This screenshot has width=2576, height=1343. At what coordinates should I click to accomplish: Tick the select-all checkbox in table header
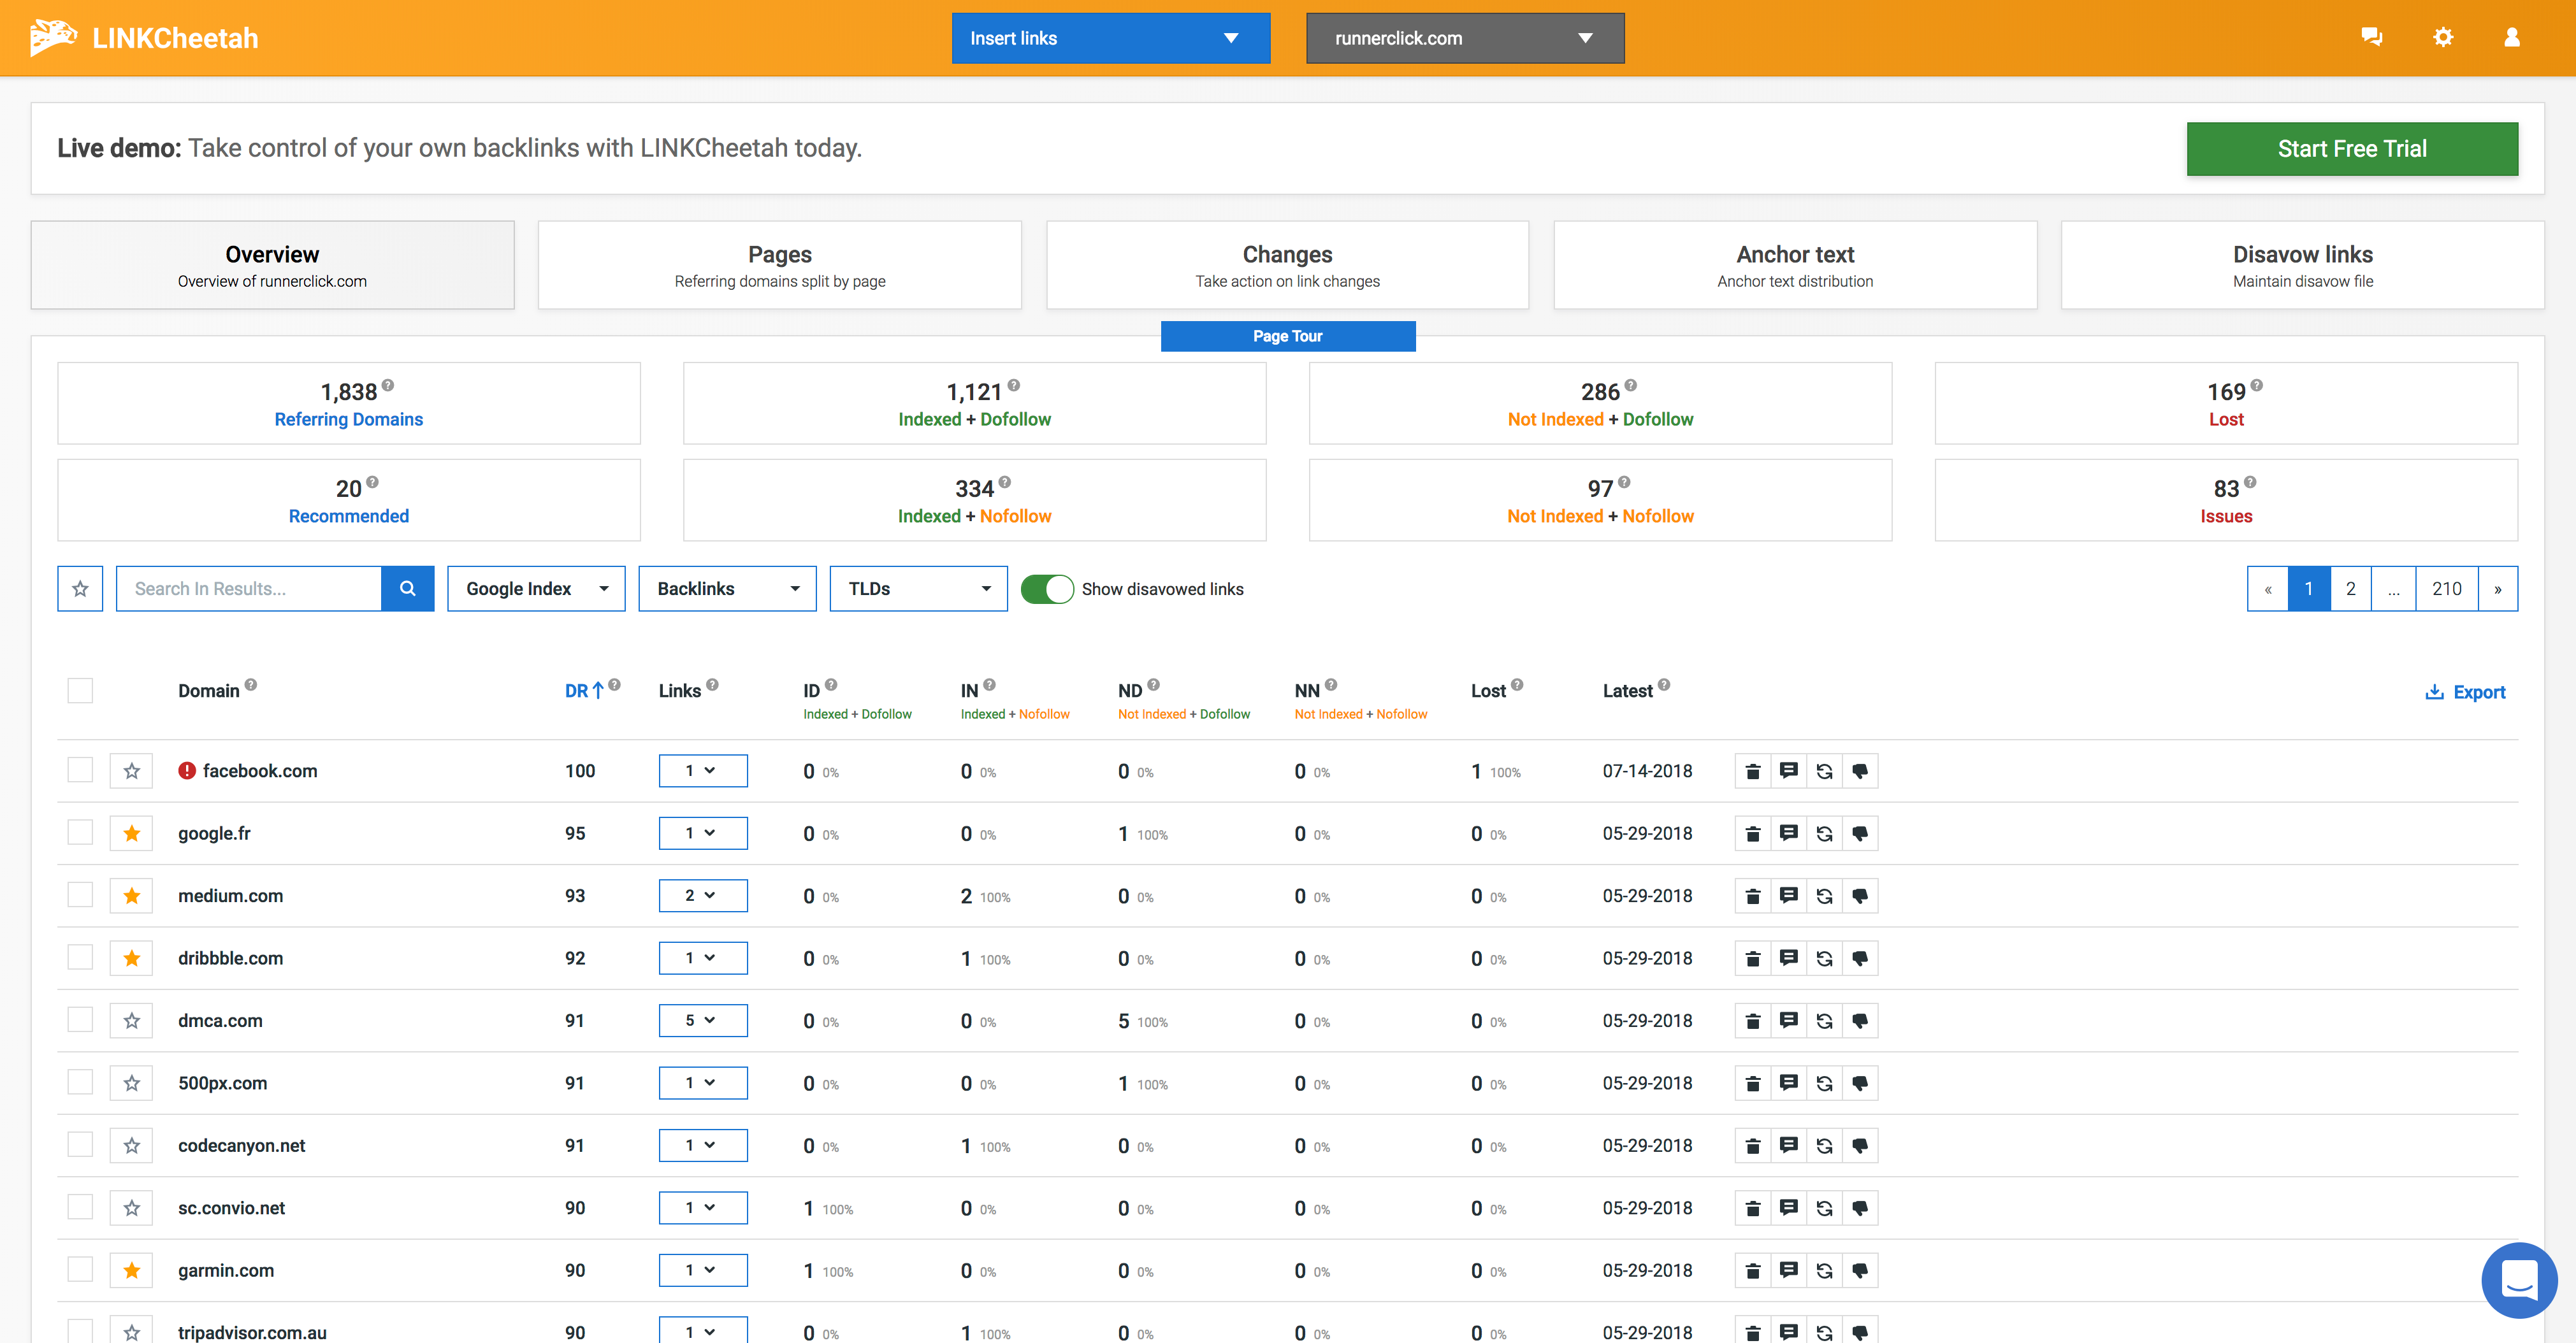80,690
